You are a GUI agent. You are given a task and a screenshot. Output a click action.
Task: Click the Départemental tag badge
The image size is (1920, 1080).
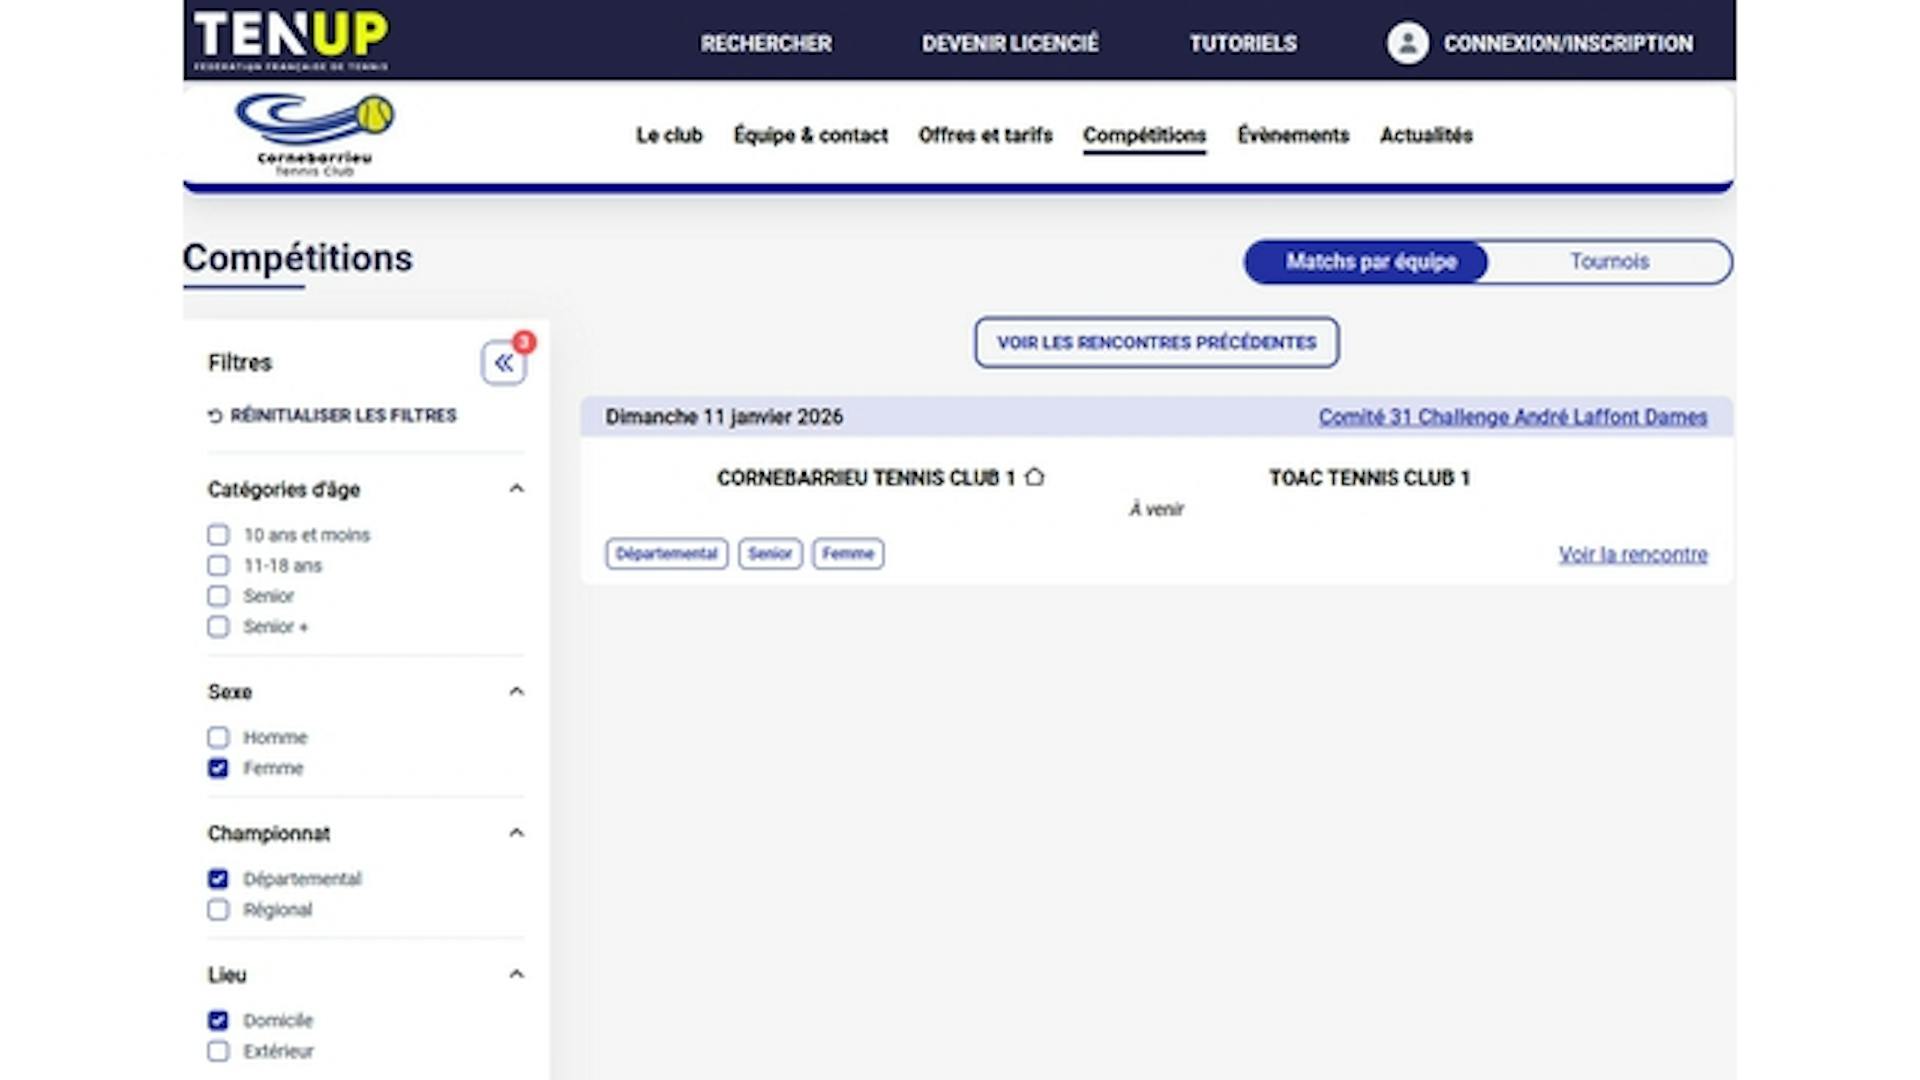666,554
